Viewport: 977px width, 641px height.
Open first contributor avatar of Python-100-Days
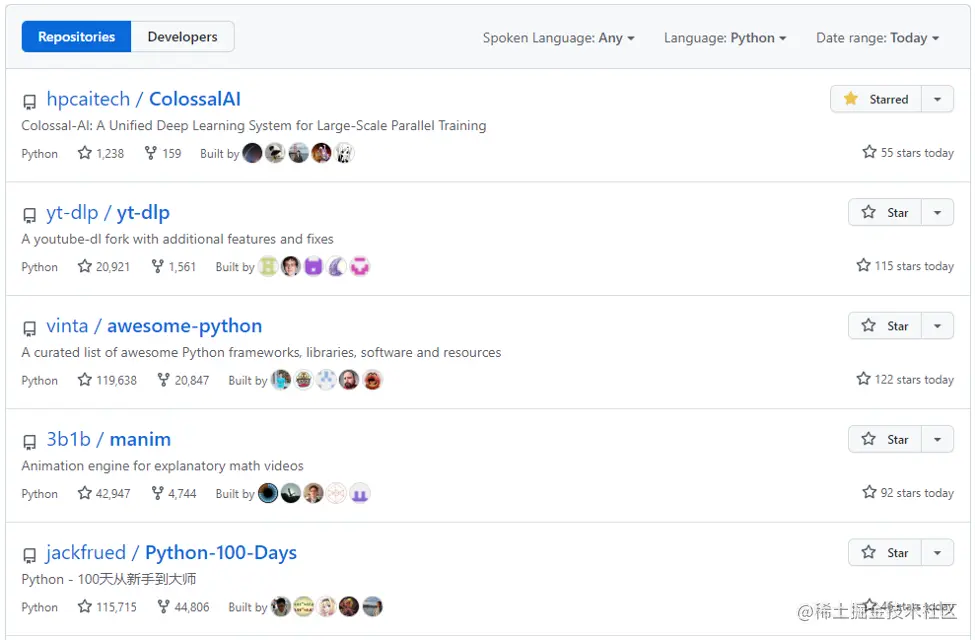[281, 607]
